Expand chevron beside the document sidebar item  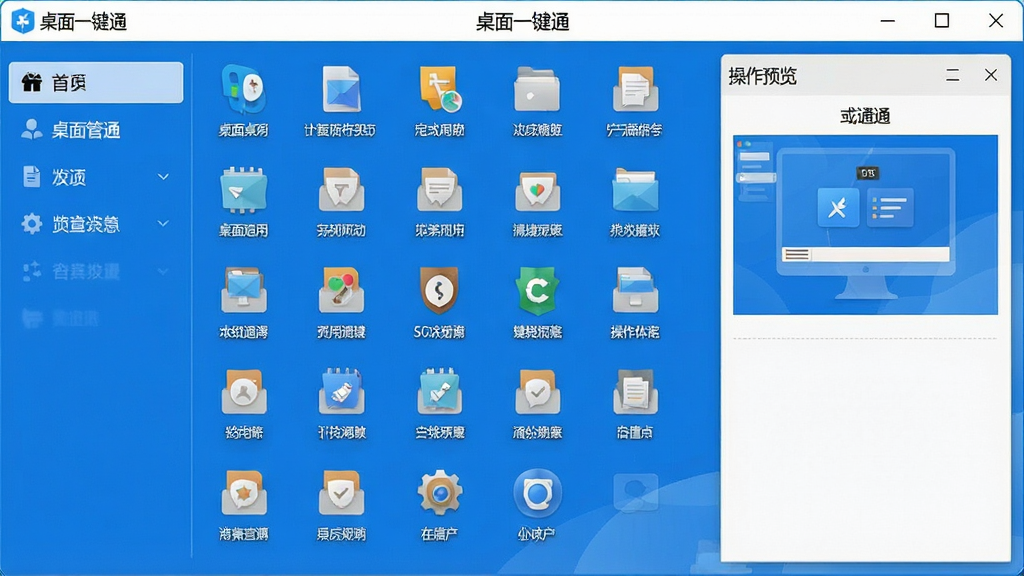pos(163,177)
